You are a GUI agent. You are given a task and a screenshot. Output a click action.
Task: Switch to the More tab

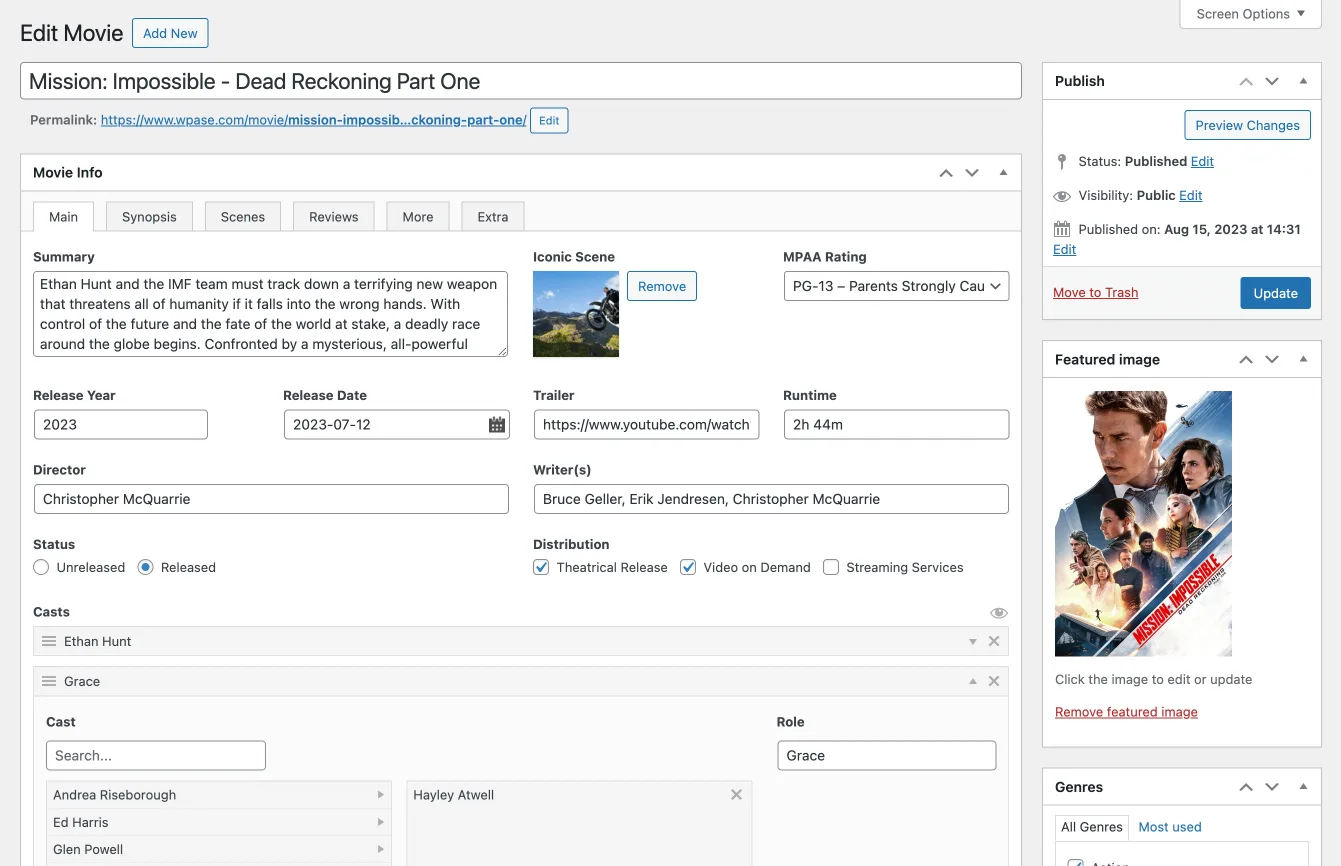pyautogui.click(x=418, y=217)
